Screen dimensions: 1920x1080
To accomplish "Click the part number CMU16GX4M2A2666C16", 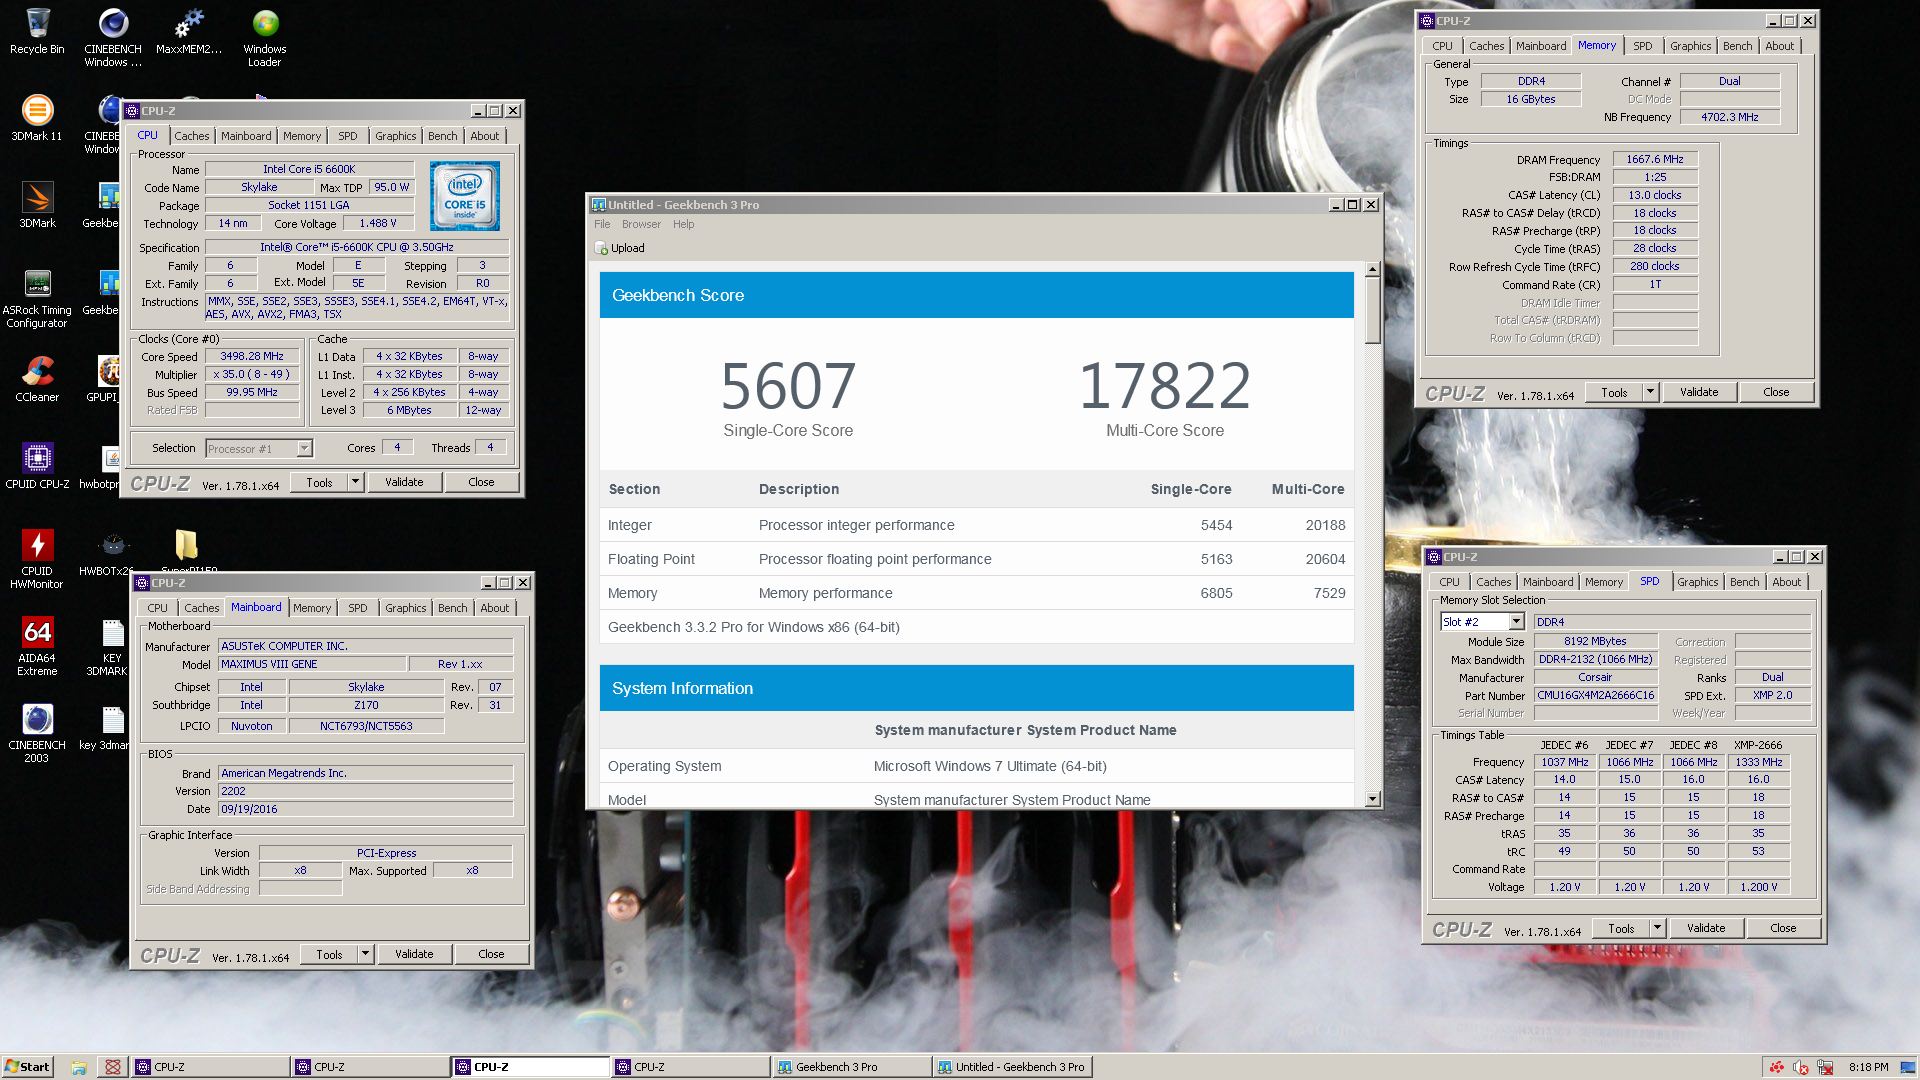I will pos(1595,695).
